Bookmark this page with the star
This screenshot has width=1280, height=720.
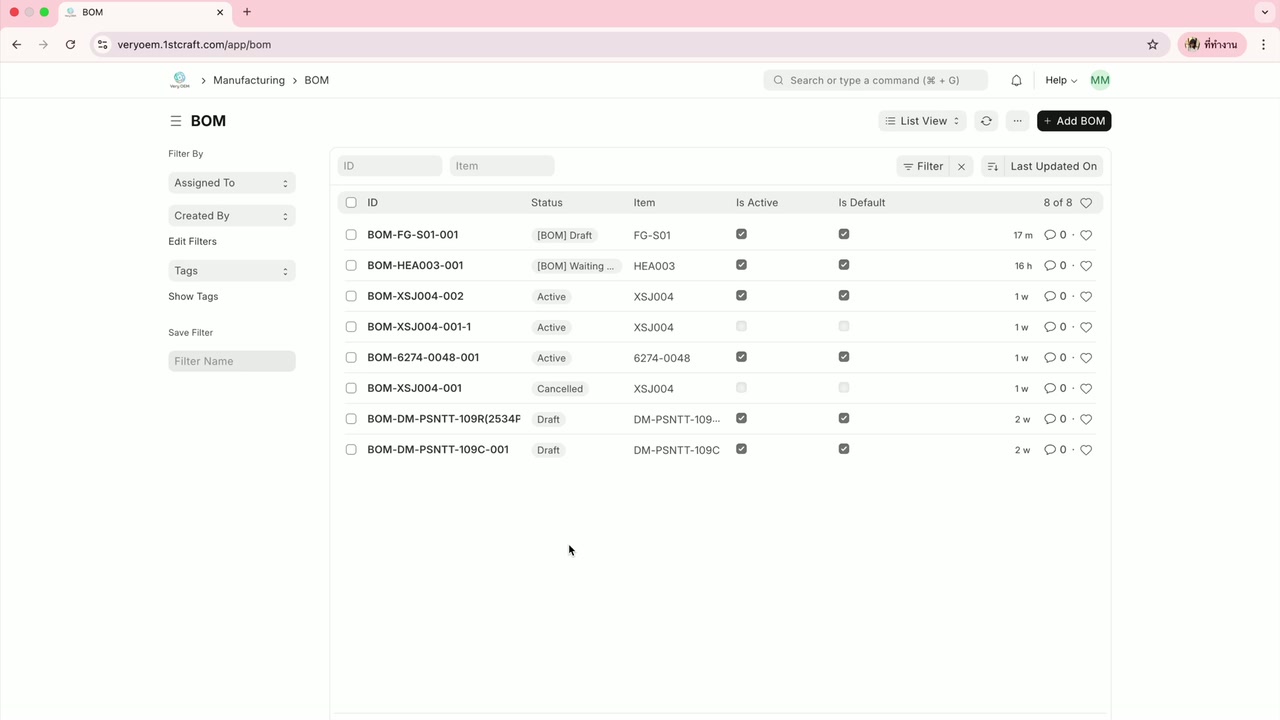point(1152,44)
